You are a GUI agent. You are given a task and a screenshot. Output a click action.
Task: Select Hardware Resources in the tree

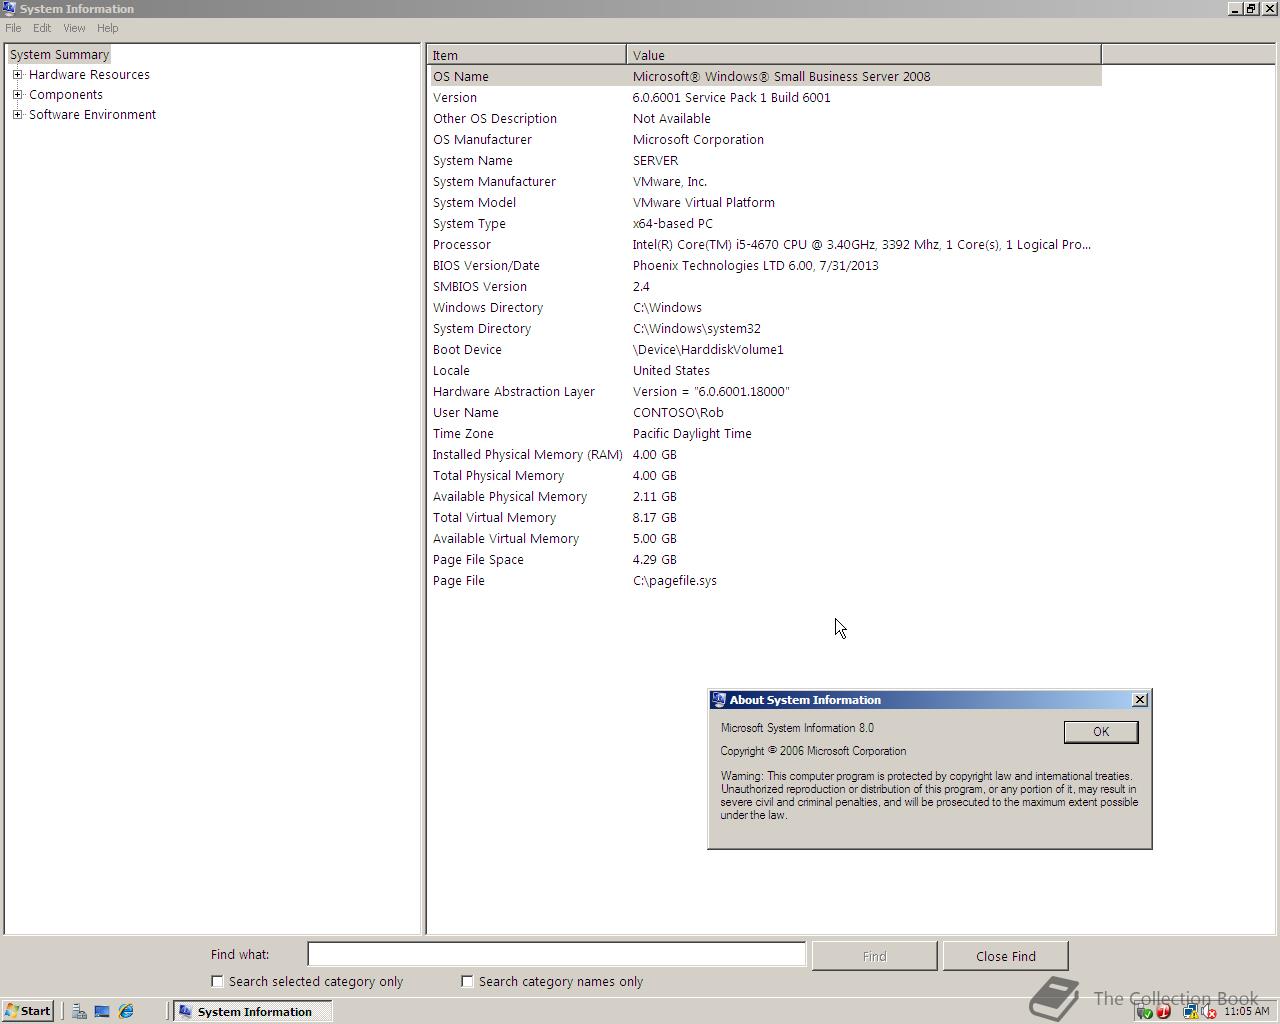coord(89,74)
